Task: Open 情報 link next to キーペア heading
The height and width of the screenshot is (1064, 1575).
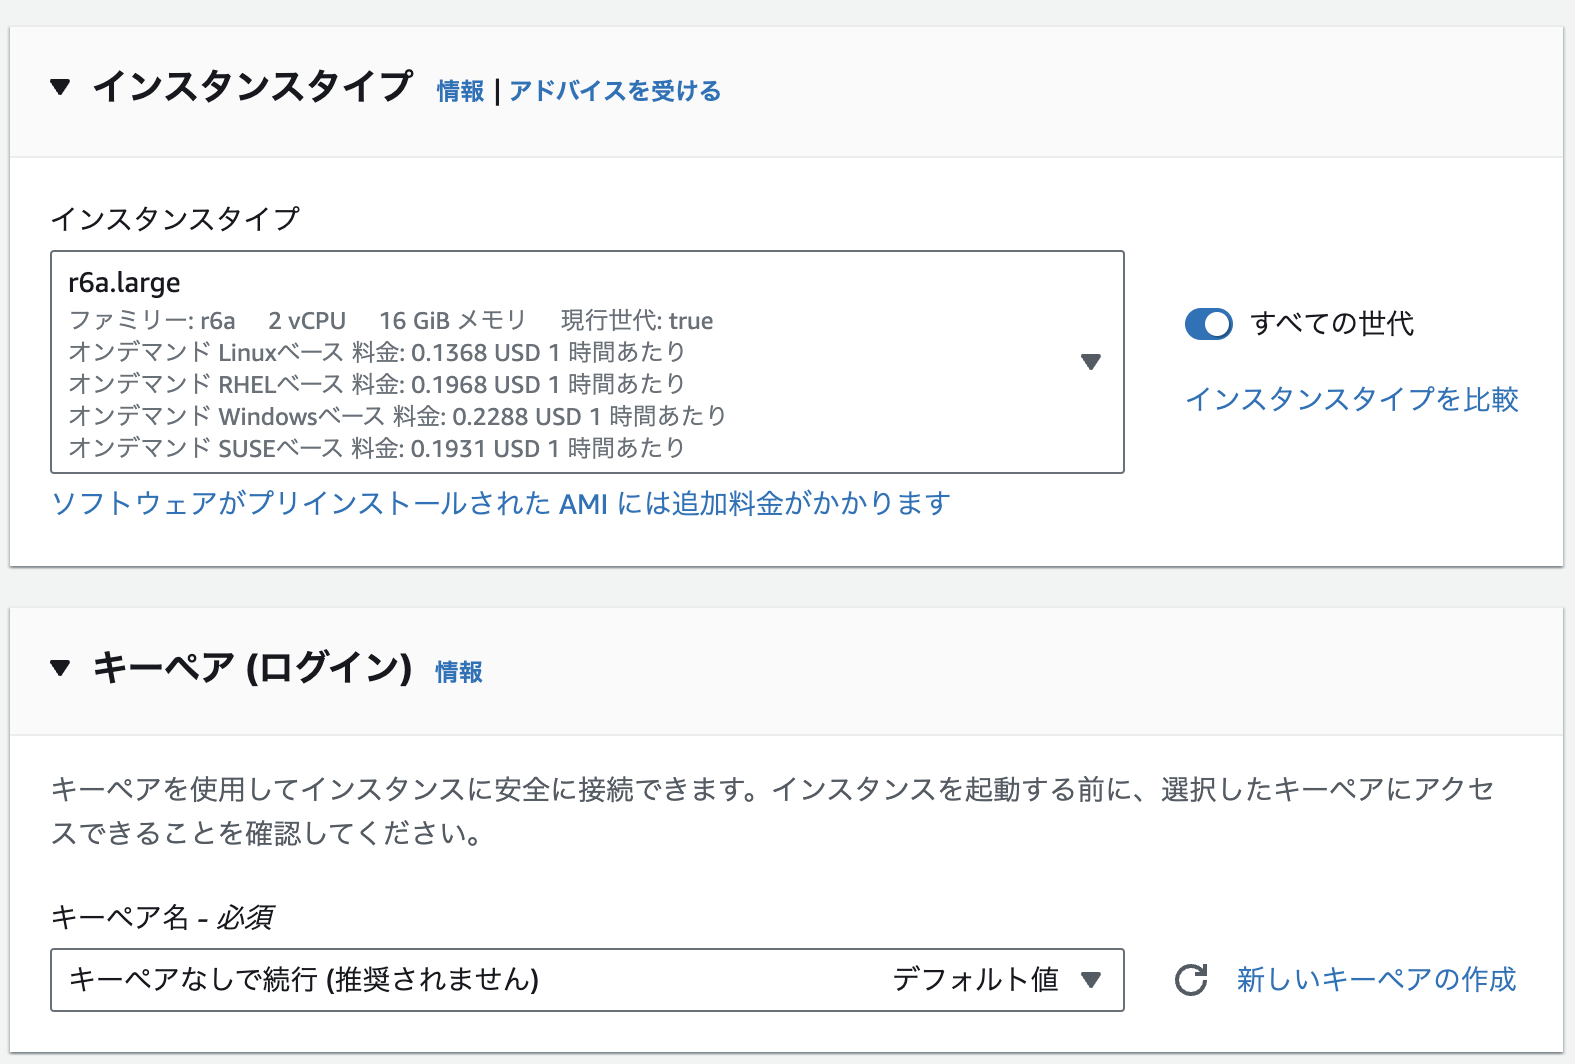Action: [x=459, y=673]
